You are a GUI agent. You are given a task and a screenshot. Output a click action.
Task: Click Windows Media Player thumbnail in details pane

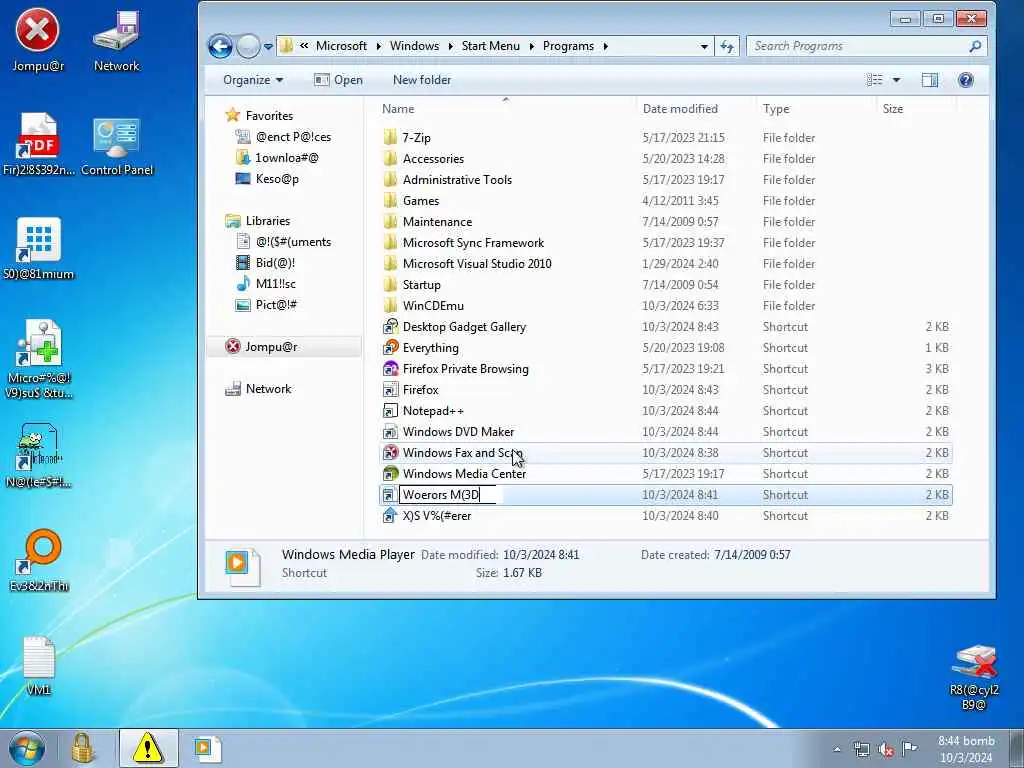[243, 566]
